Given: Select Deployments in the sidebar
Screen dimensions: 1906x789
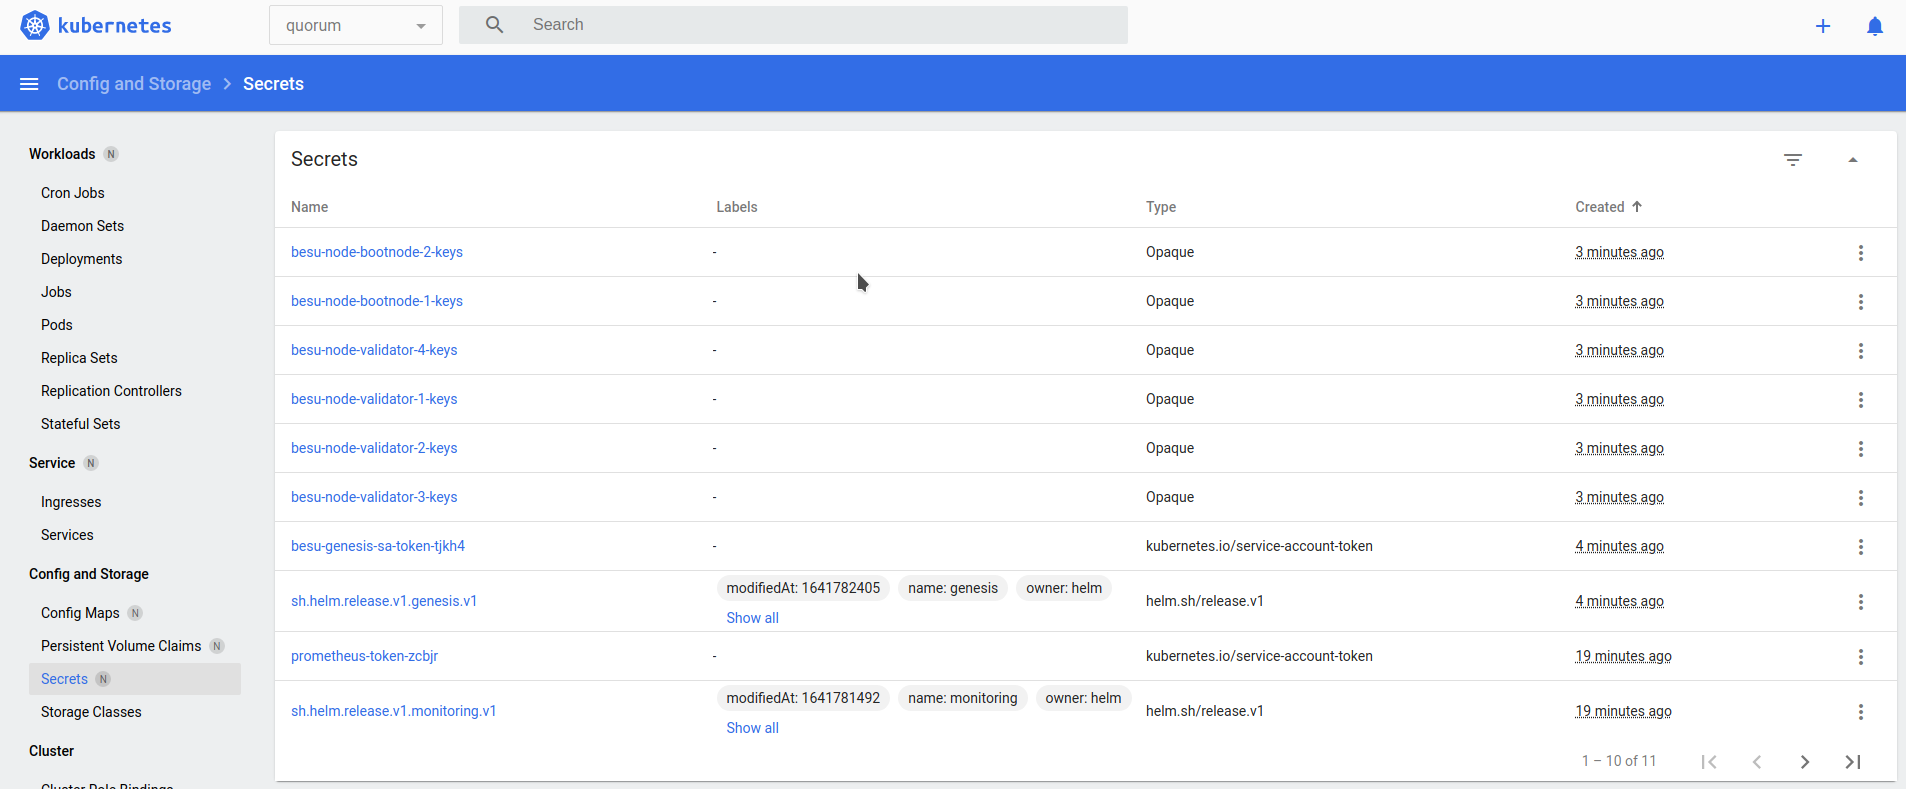Looking at the screenshot, I should point(81,259).
